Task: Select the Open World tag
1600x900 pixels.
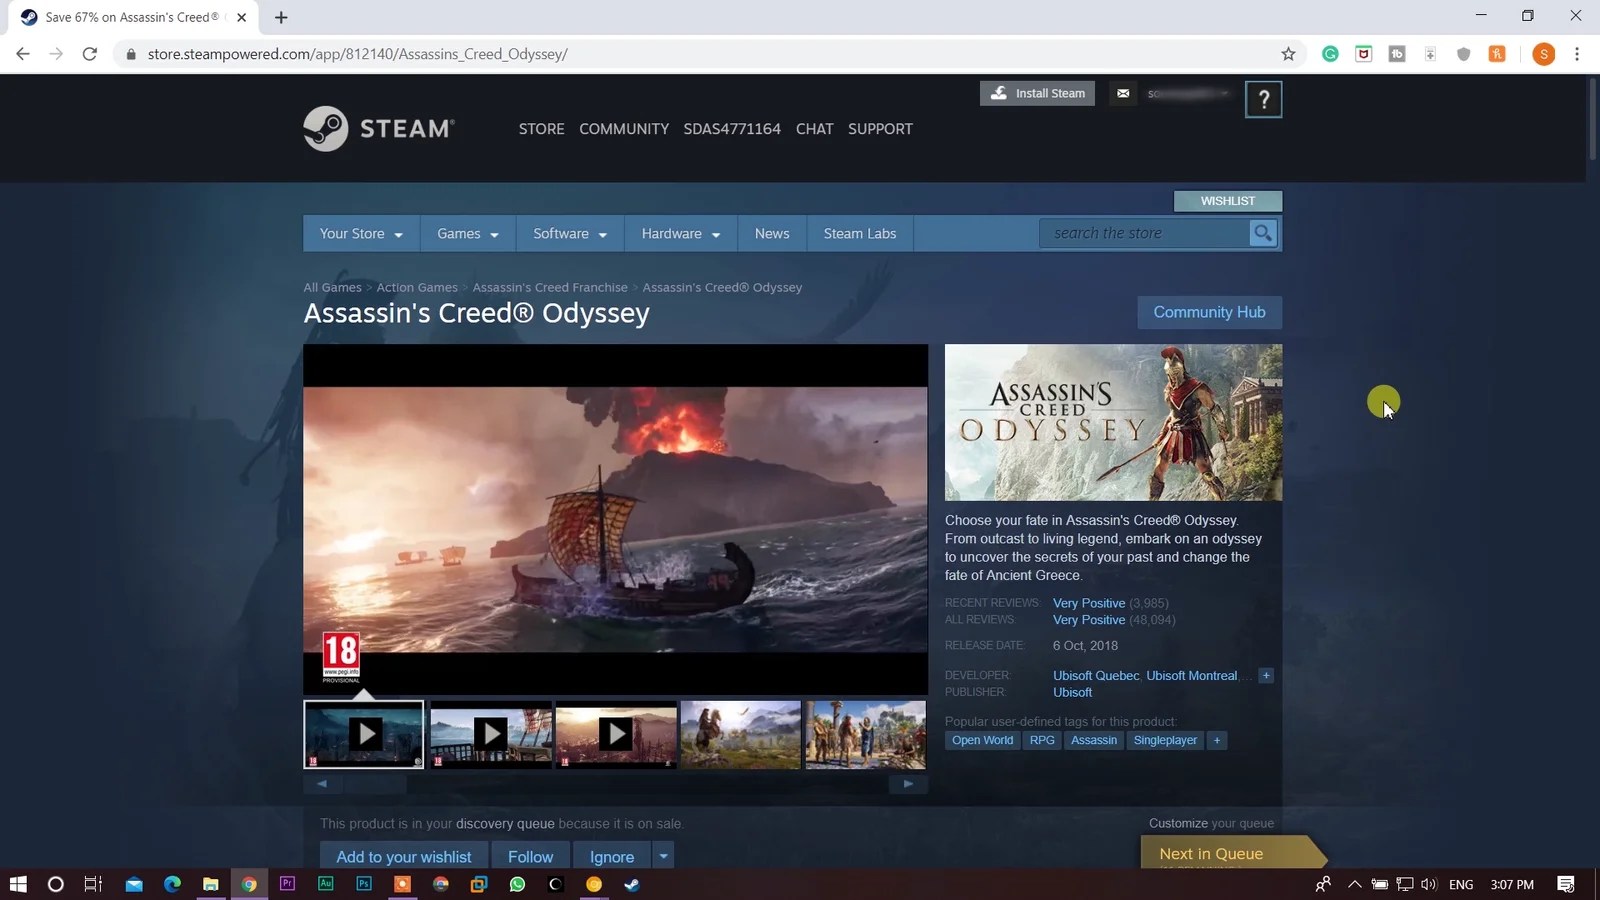Action: [982, 740]
